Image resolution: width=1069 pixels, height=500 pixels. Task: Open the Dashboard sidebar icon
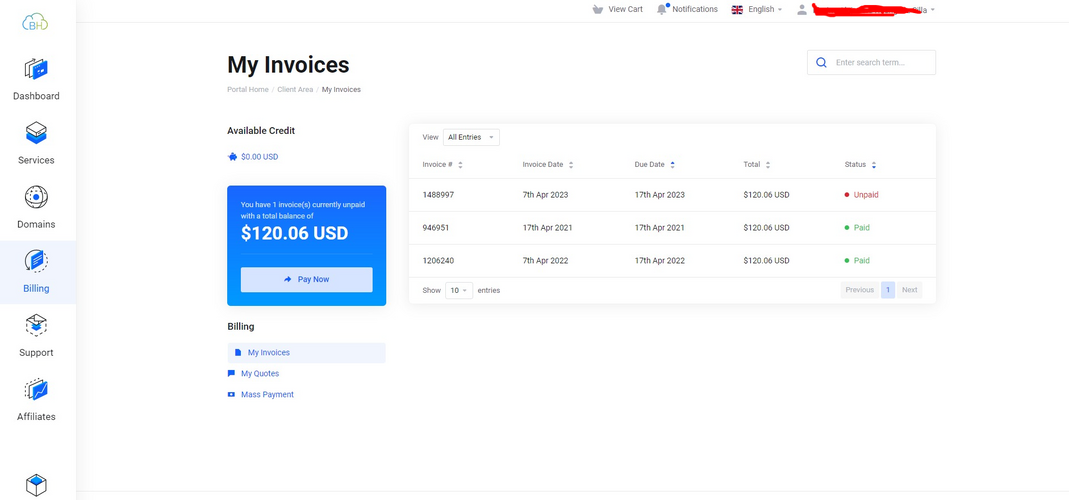(36, 69)
